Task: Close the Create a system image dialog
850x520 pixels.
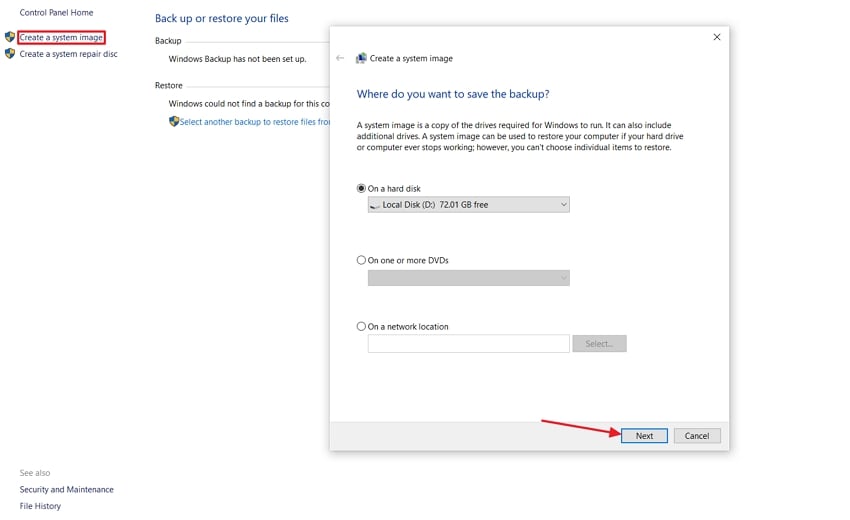Action: tap(717, 37)
